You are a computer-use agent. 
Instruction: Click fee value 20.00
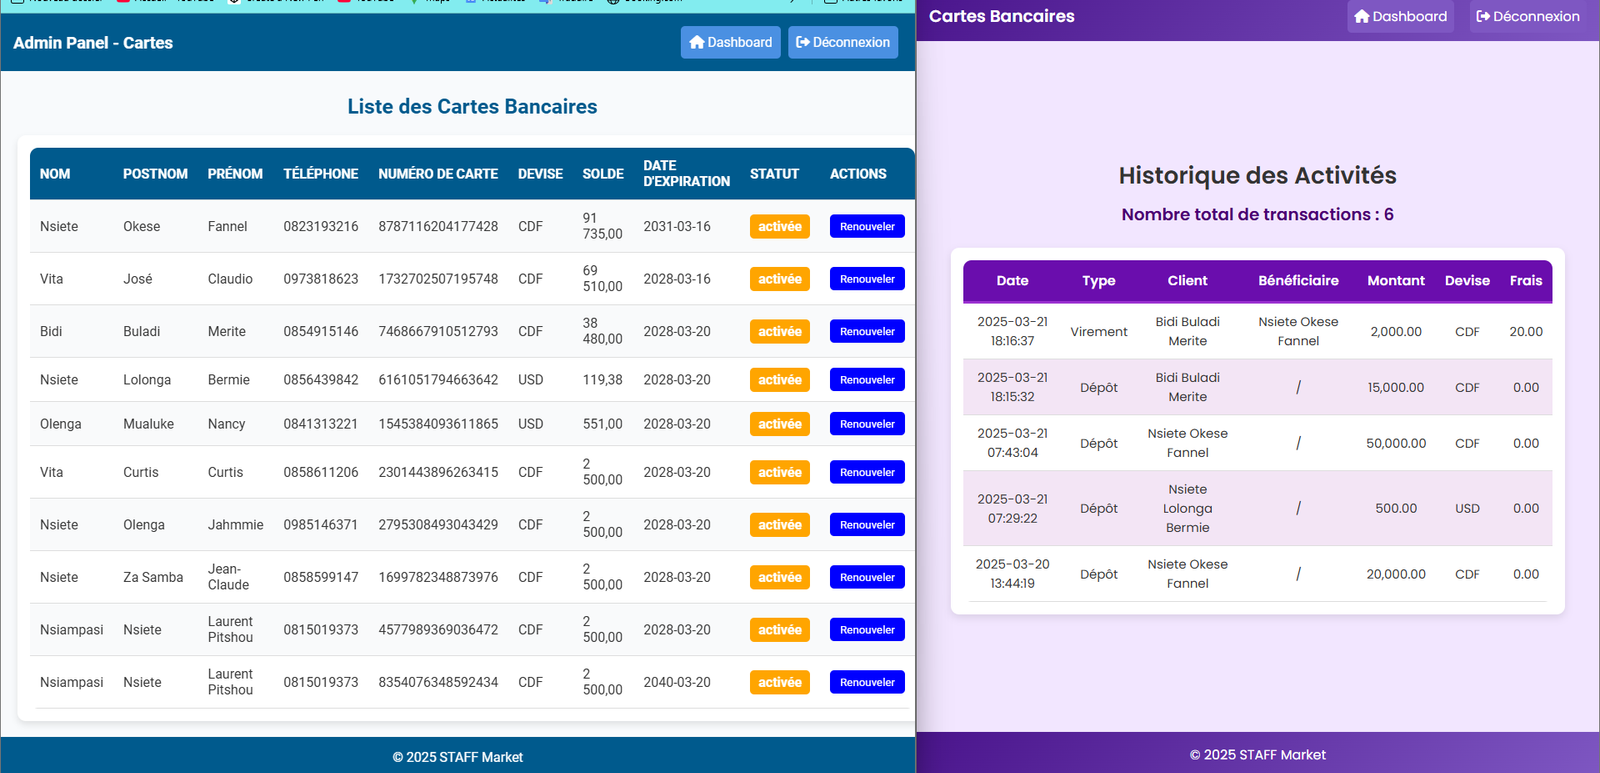(1526, 332)
